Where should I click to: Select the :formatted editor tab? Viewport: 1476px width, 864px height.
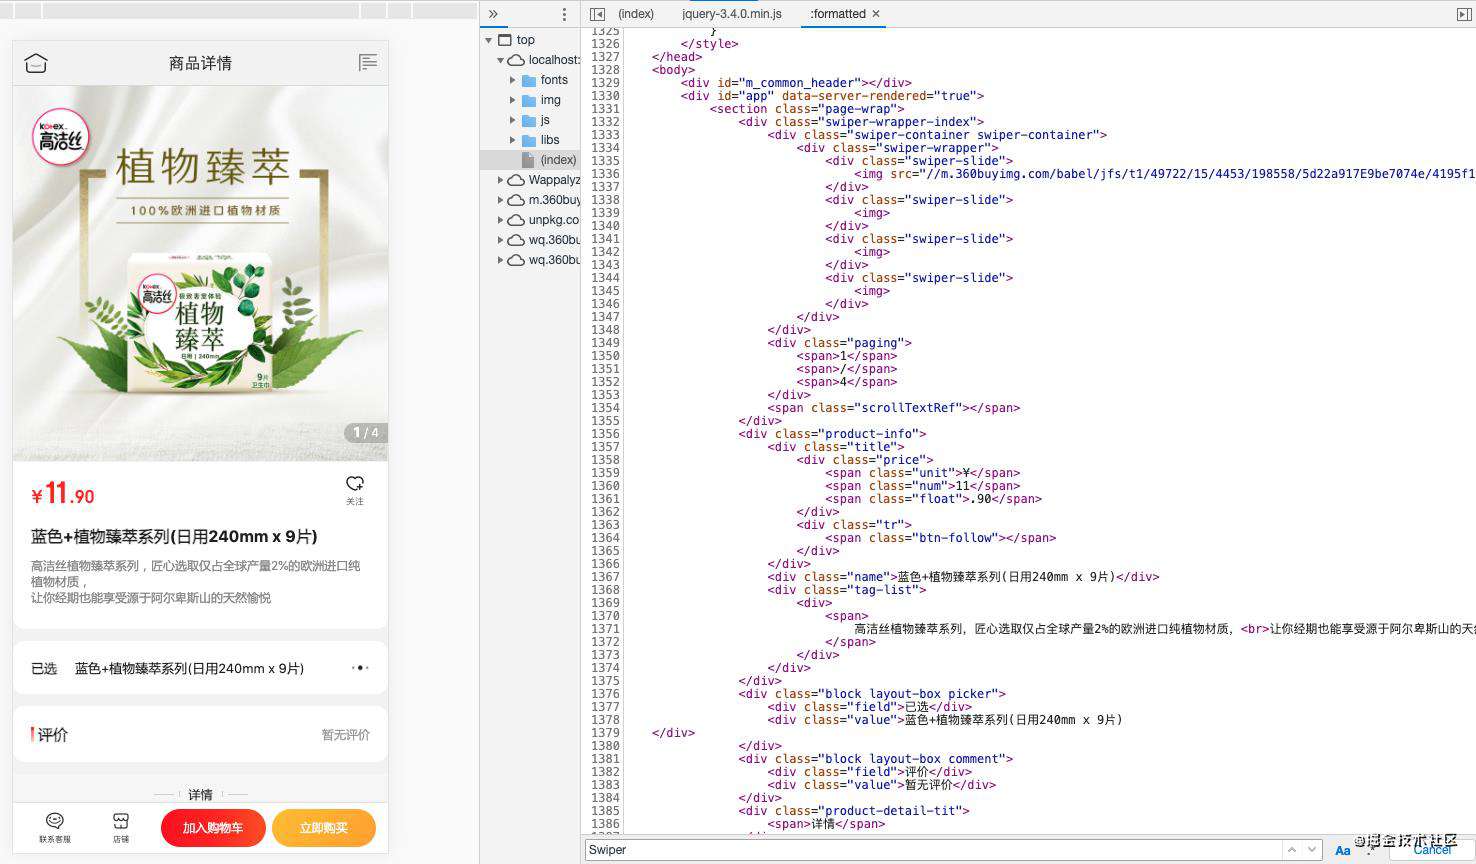(x=838, y=14)
